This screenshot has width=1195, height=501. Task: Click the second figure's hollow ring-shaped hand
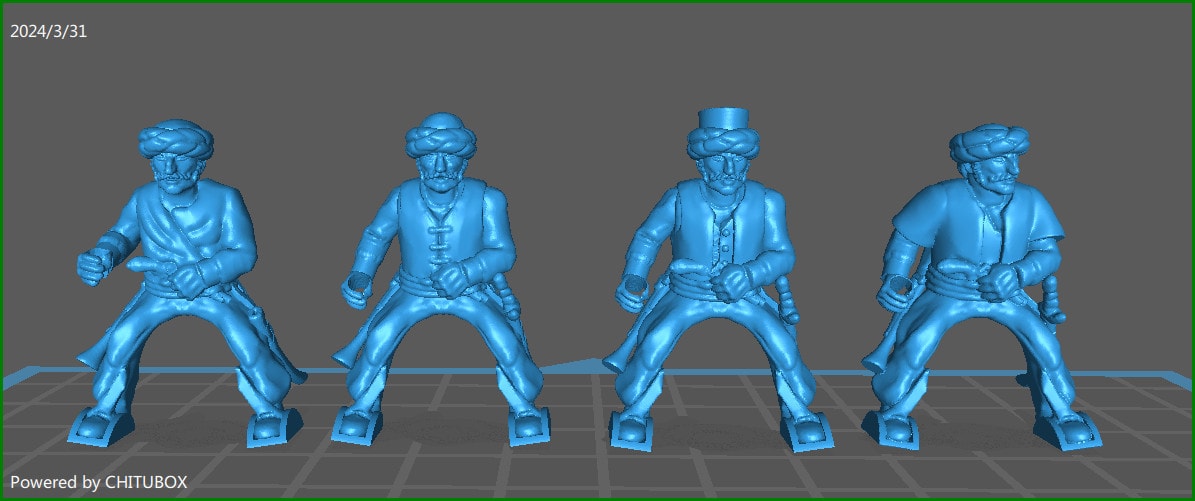tap(359, 288)
